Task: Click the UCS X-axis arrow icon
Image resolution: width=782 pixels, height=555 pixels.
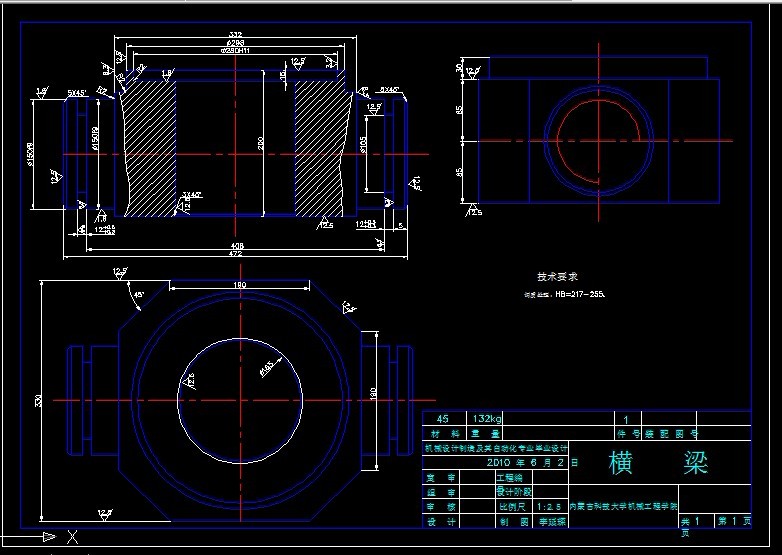Action: (49, 537)
